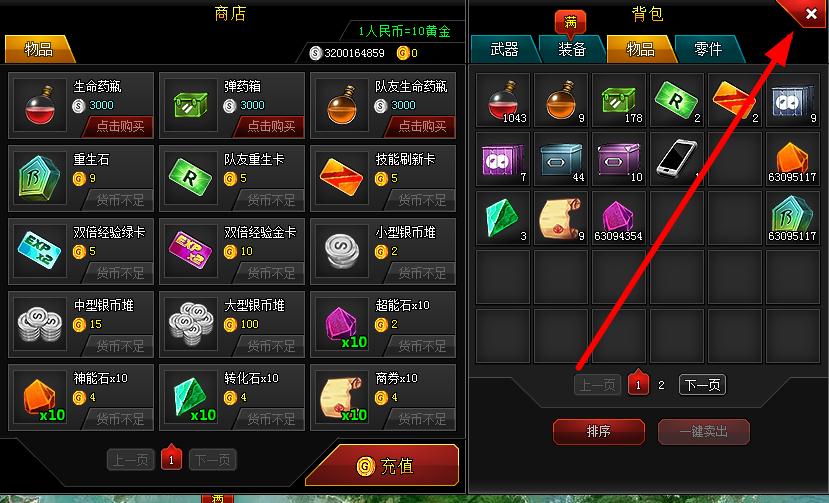
Task: Go to backpack page 2
Action: (x=661, y=385)
